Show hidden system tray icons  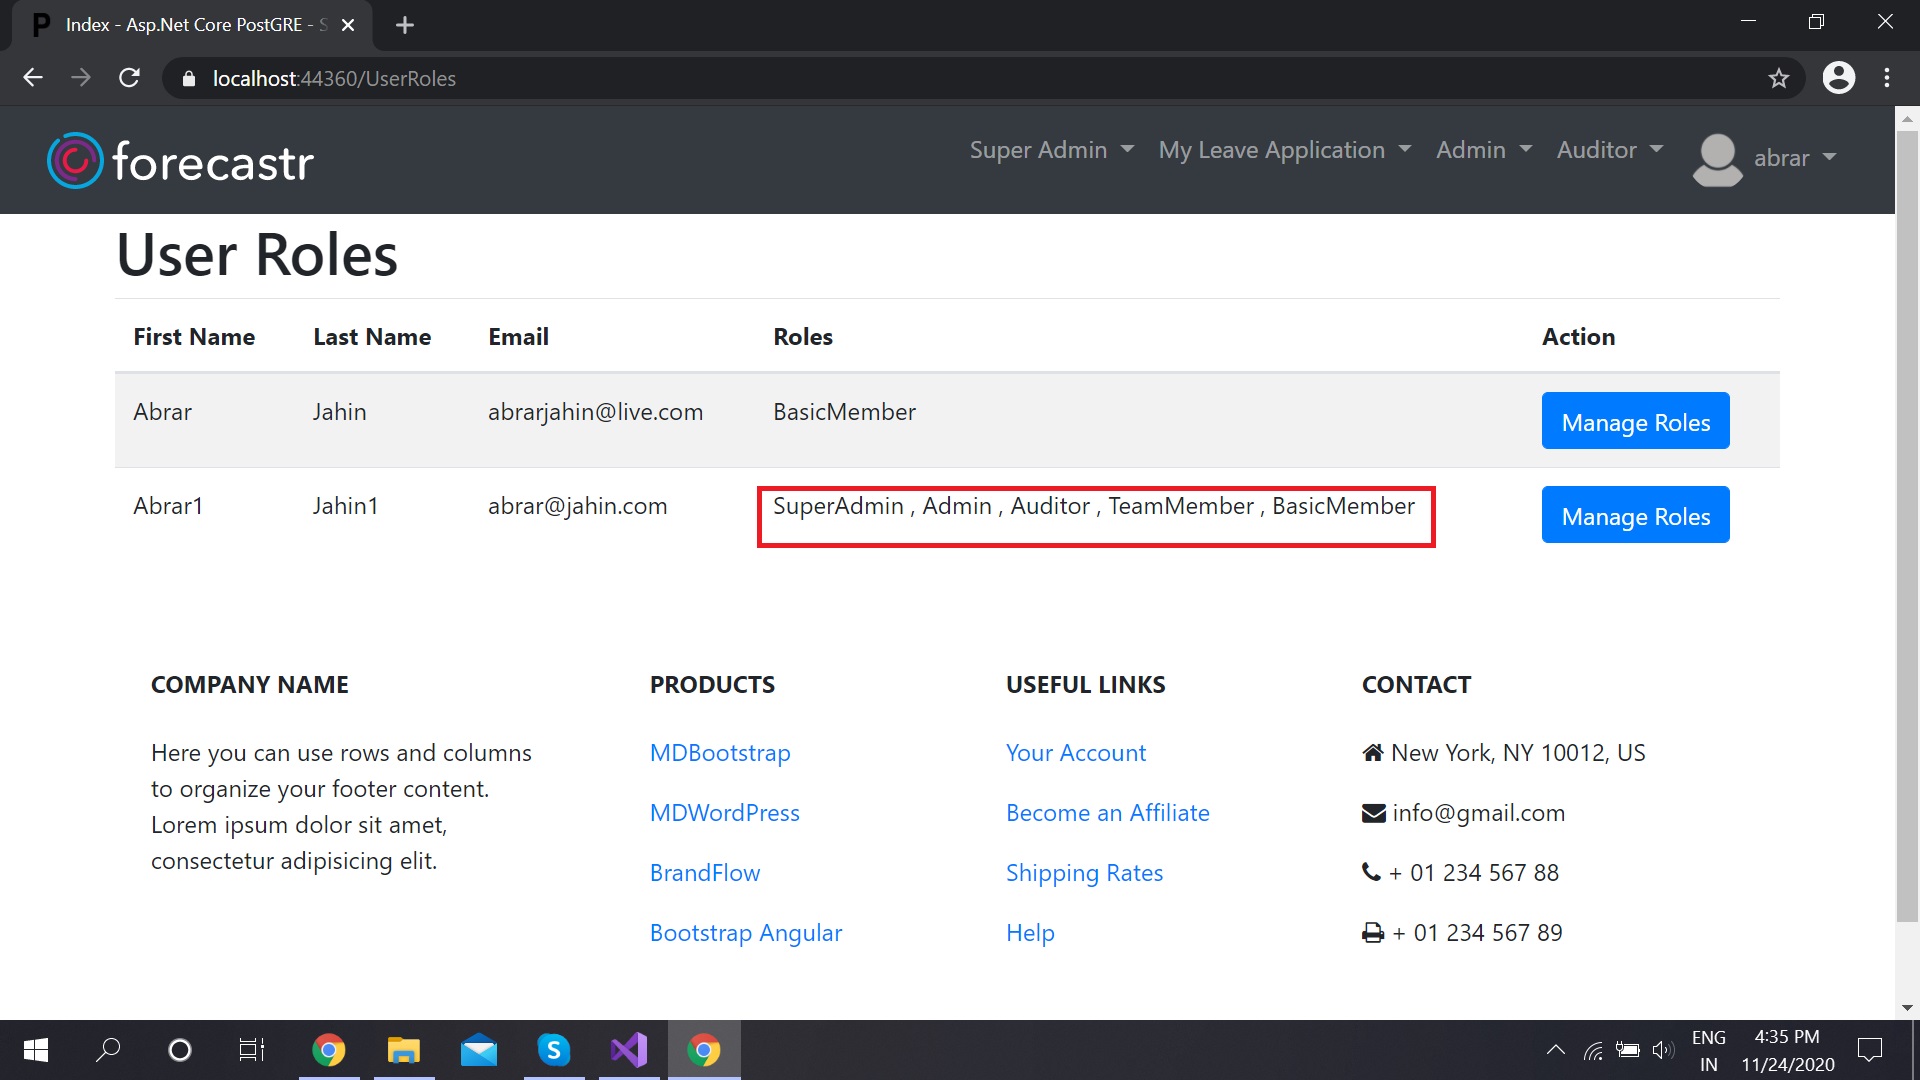[1556, 1050]
